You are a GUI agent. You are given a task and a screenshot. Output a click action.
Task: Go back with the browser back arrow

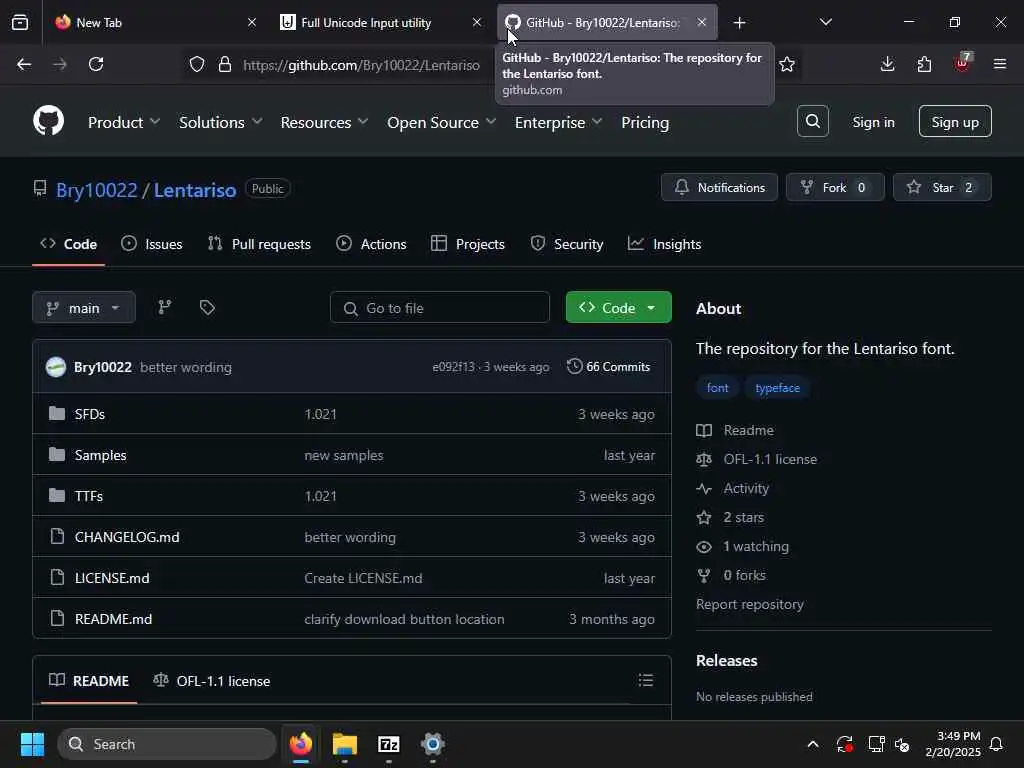(x=24, y=64)
